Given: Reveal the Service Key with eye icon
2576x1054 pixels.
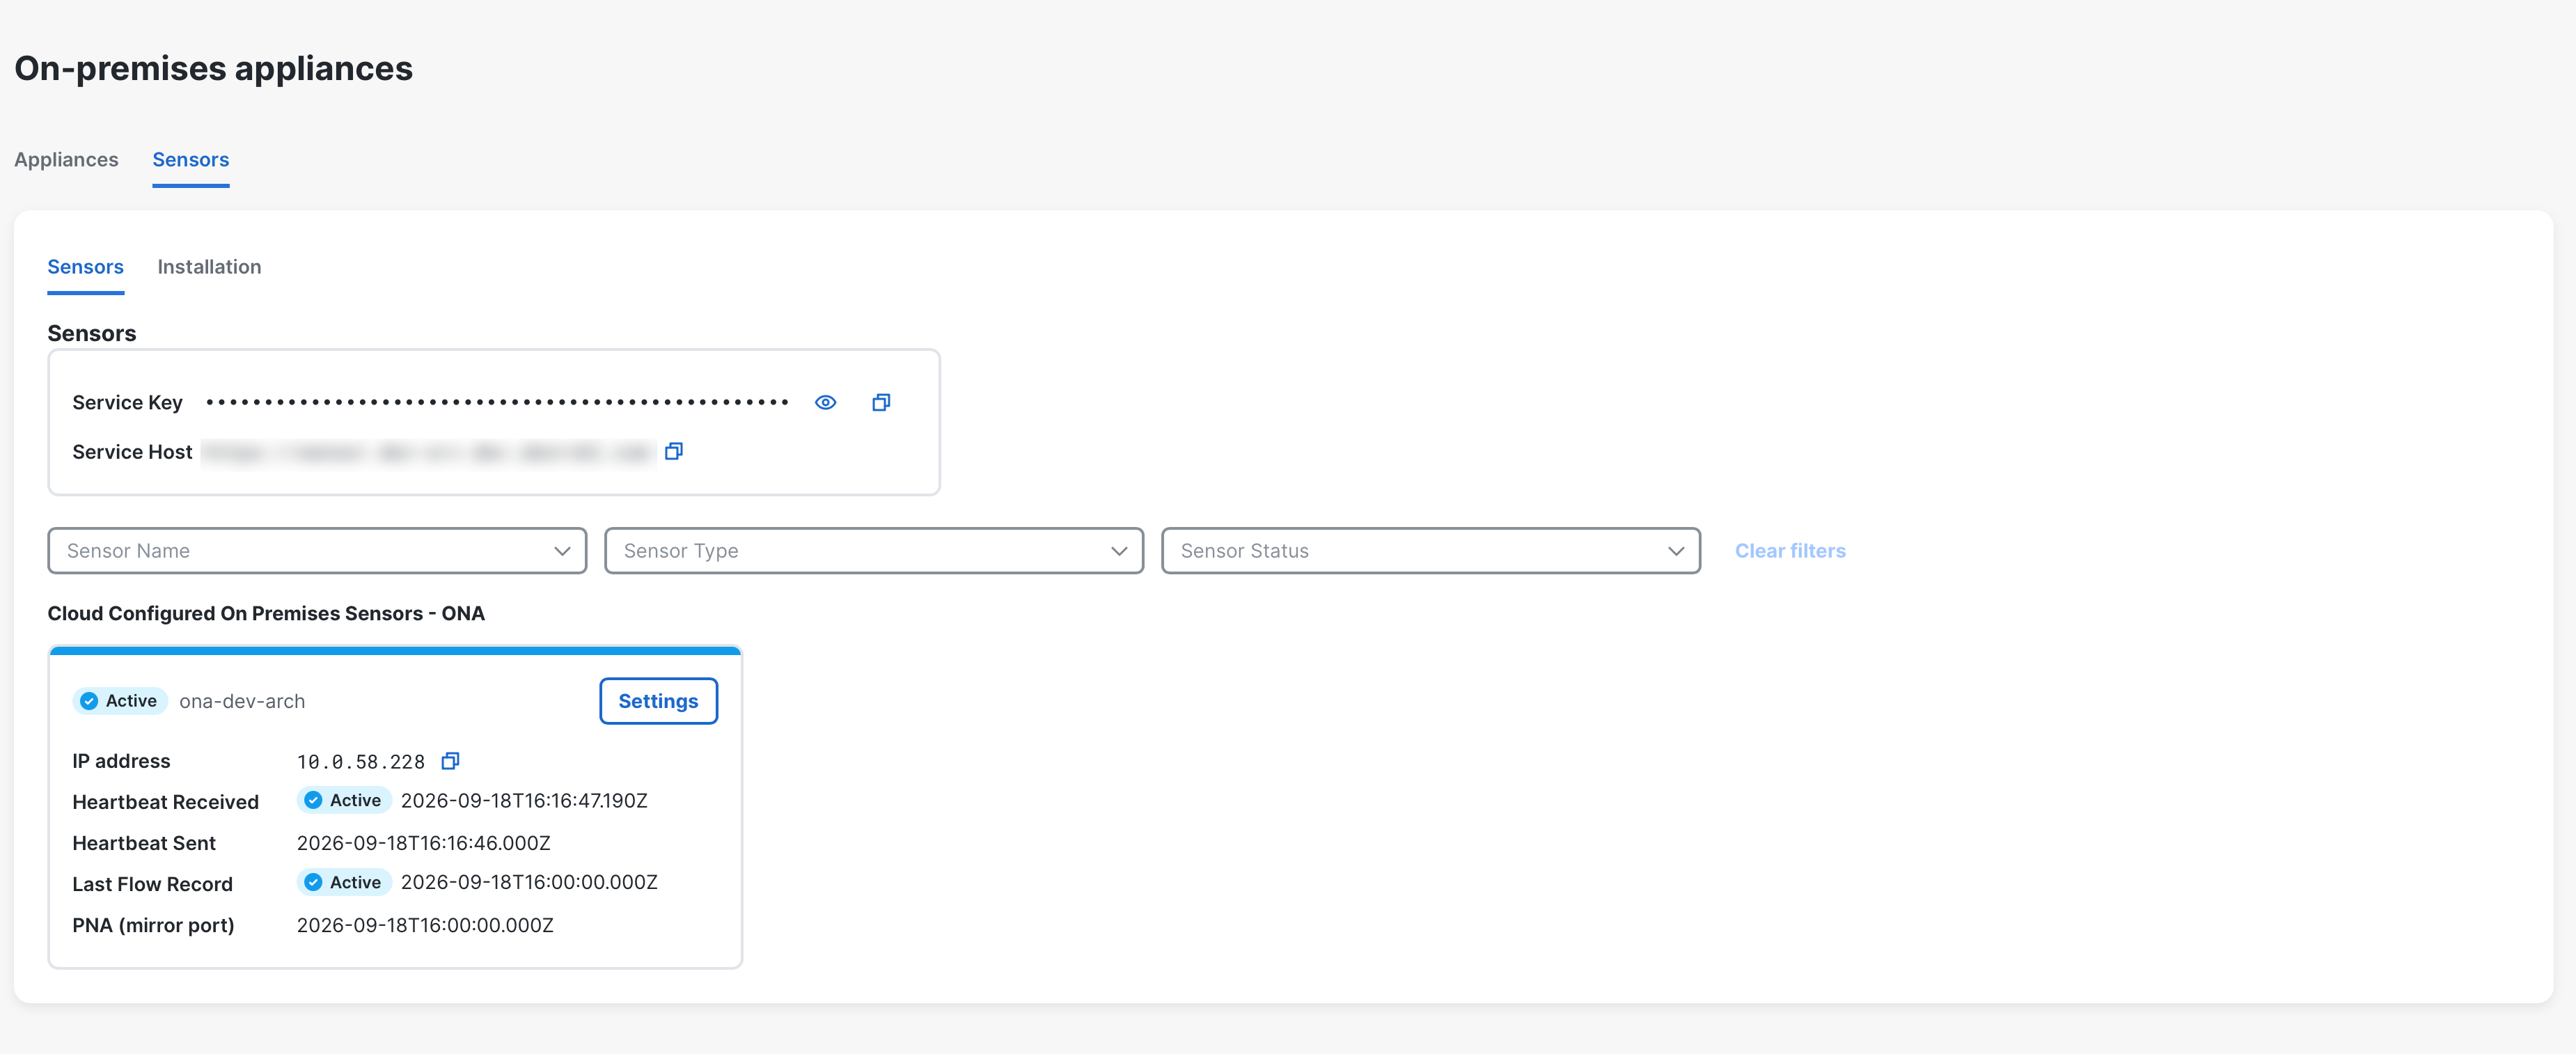Looking at the screenshot, I should tap(825, 402).
